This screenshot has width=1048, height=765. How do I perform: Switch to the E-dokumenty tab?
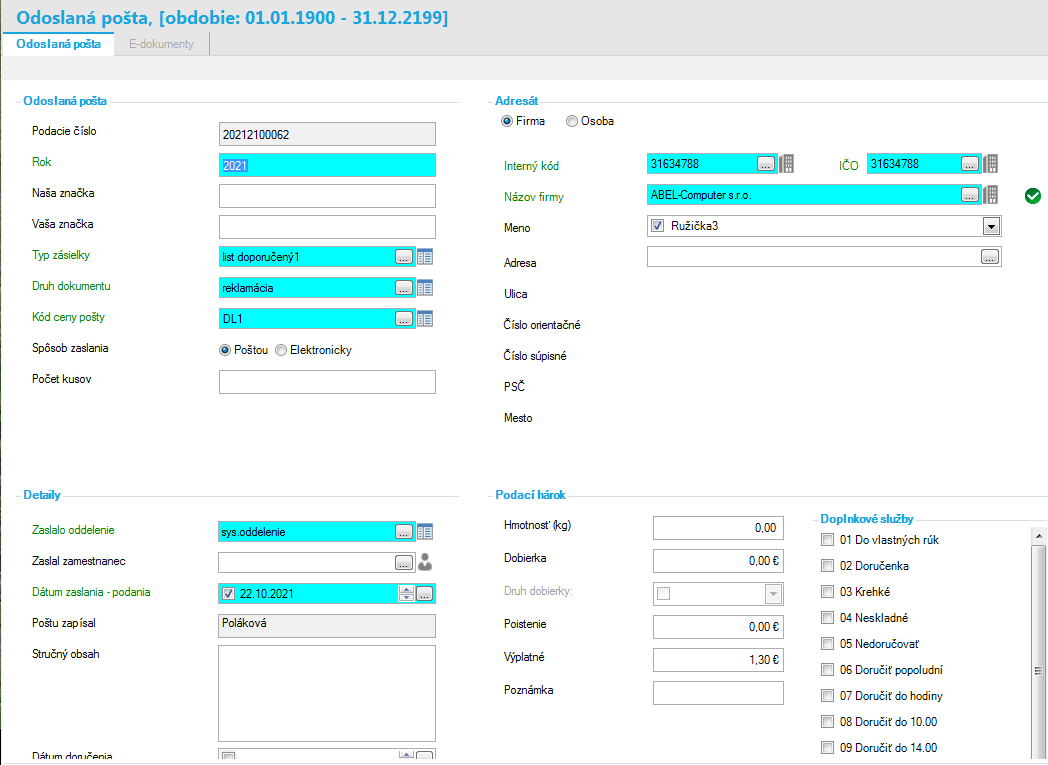click(x=161, y=44)
